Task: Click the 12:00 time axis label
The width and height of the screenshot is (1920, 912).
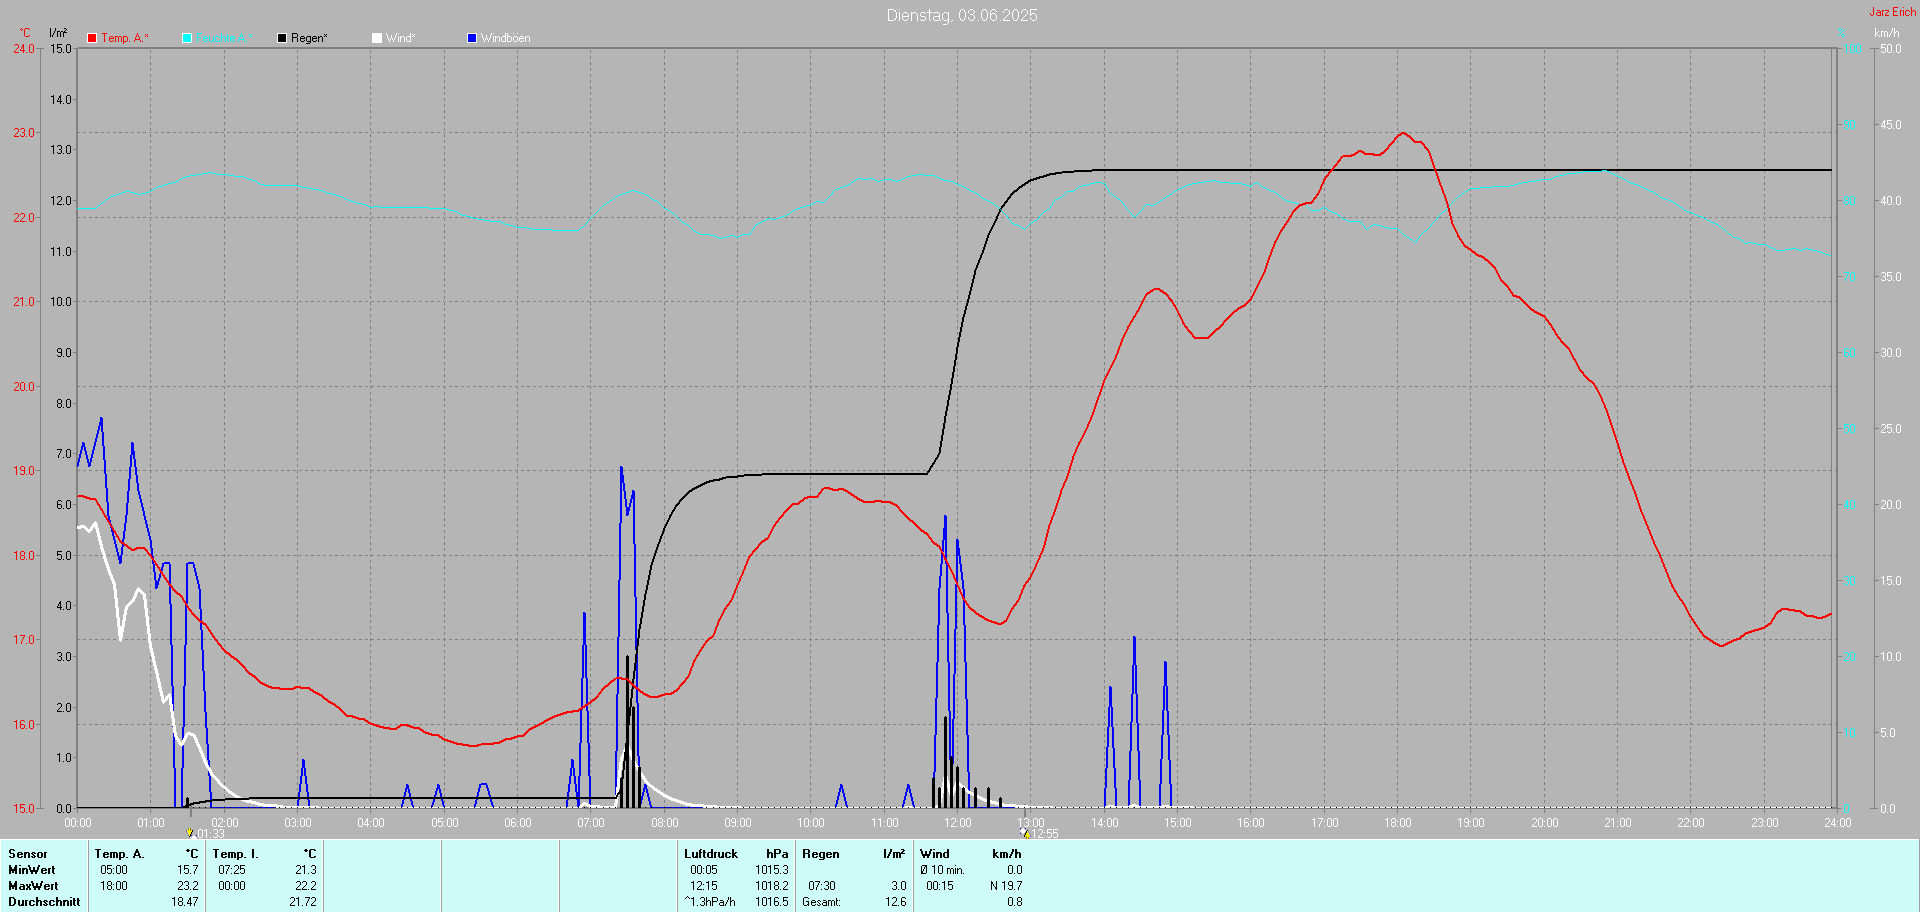Action: coord(958,823)
